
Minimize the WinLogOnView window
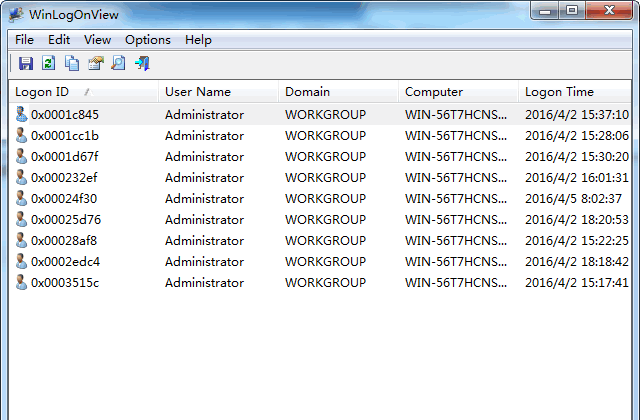545,11
